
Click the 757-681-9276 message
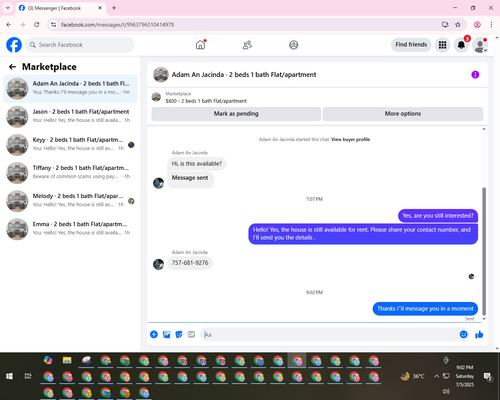(x=190, y=263)
